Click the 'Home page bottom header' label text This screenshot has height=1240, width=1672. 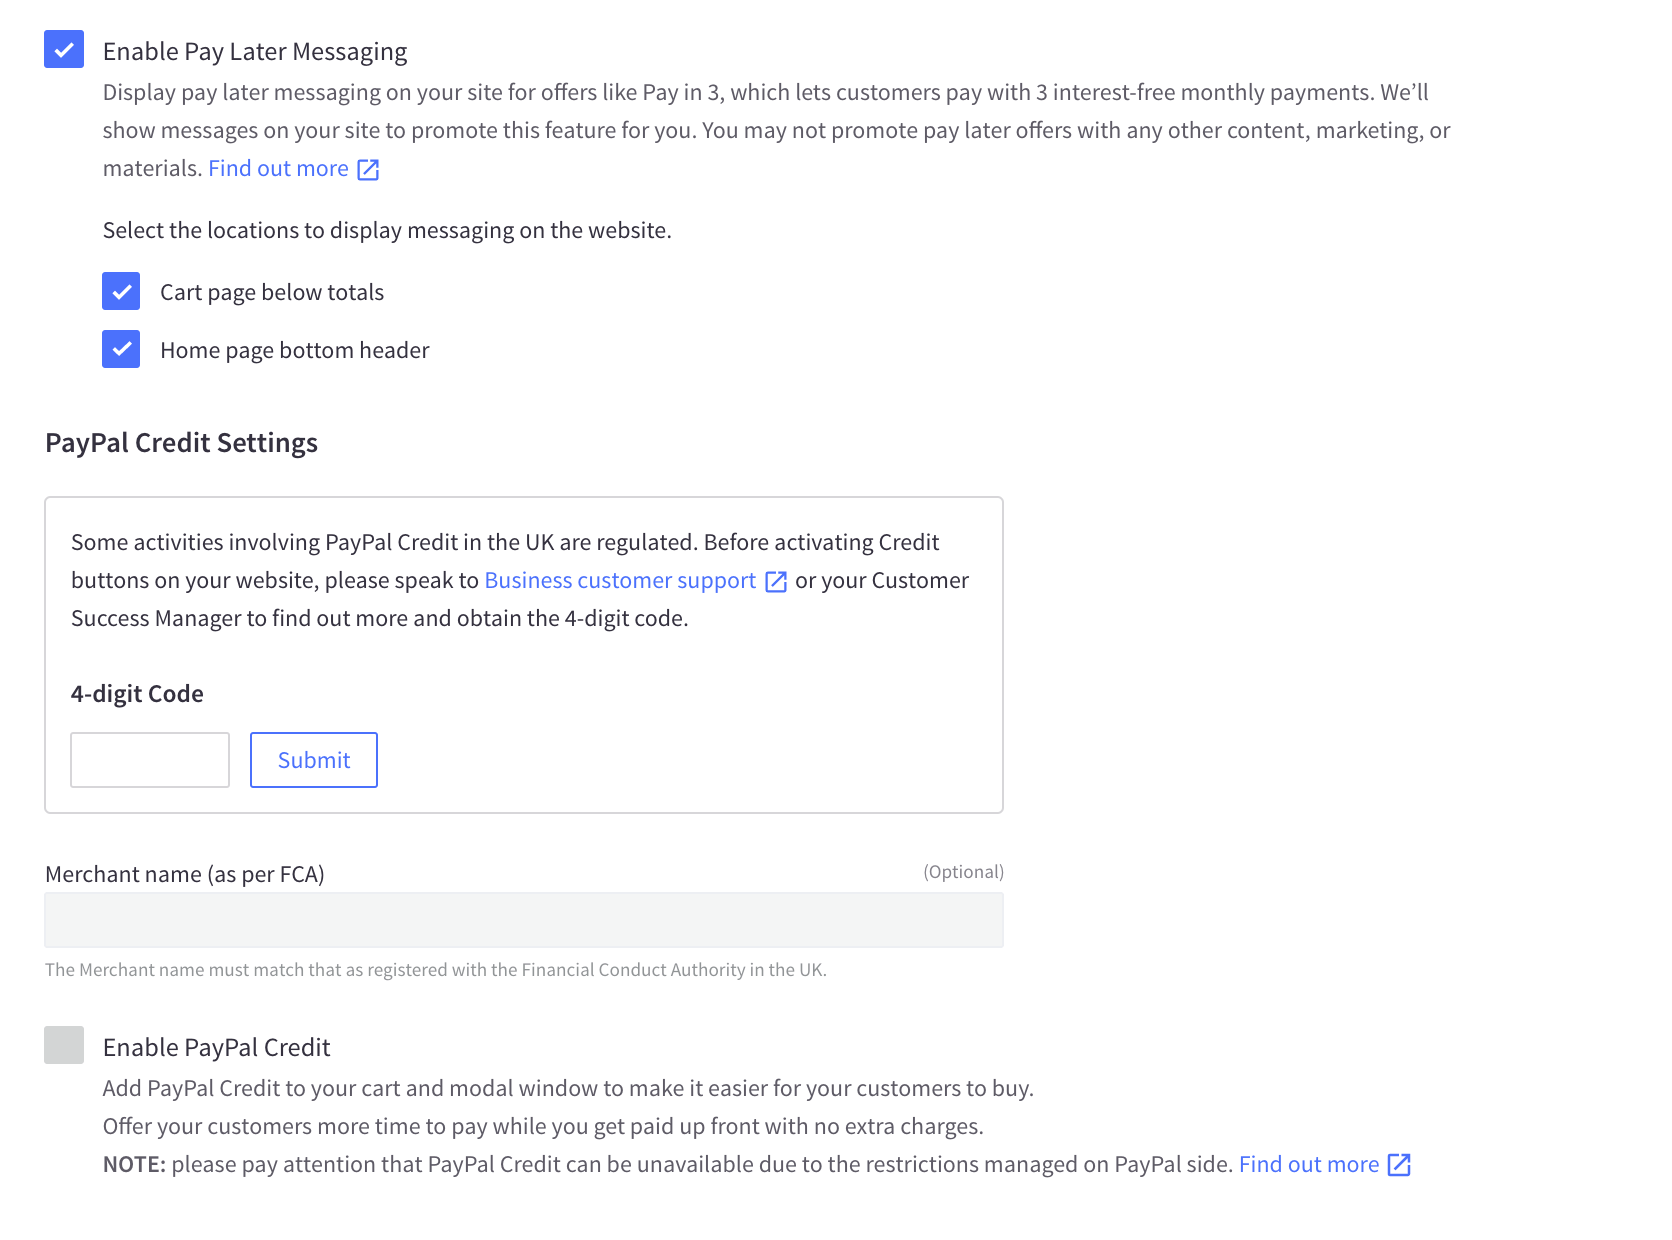294,351
